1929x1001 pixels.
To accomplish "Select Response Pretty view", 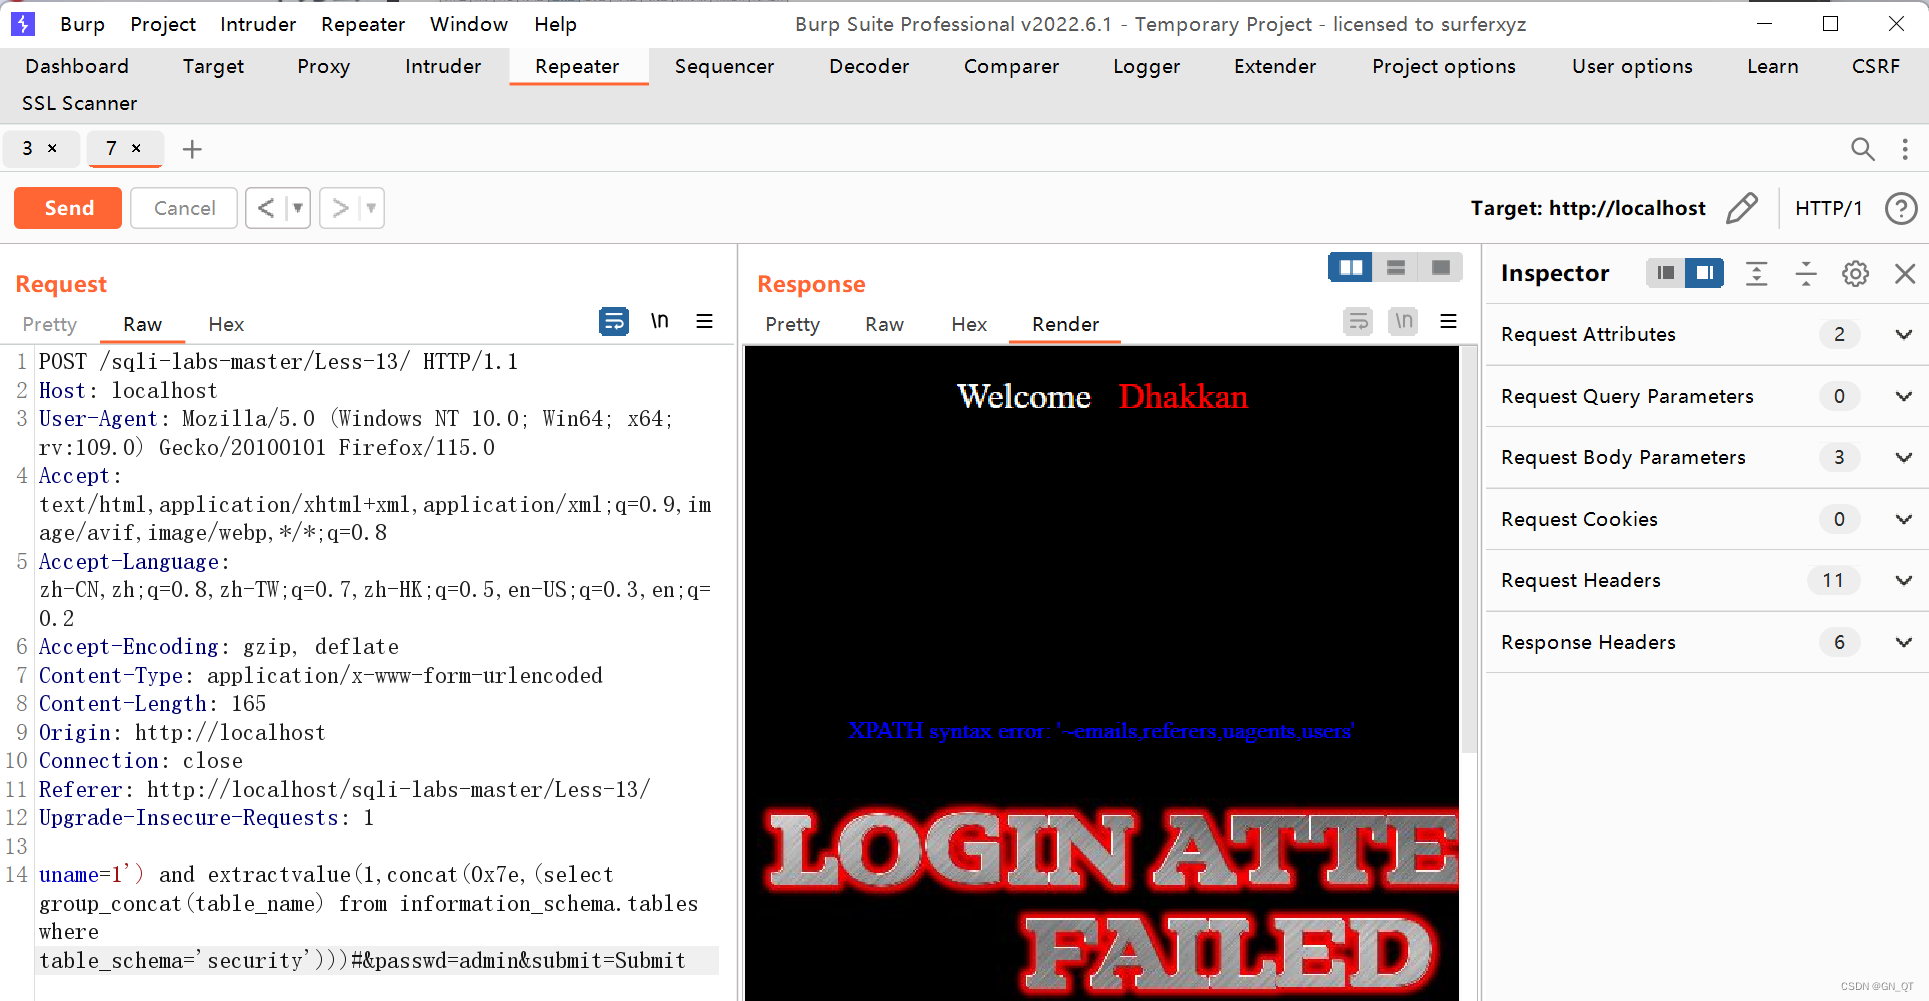I will pos(792,324).
